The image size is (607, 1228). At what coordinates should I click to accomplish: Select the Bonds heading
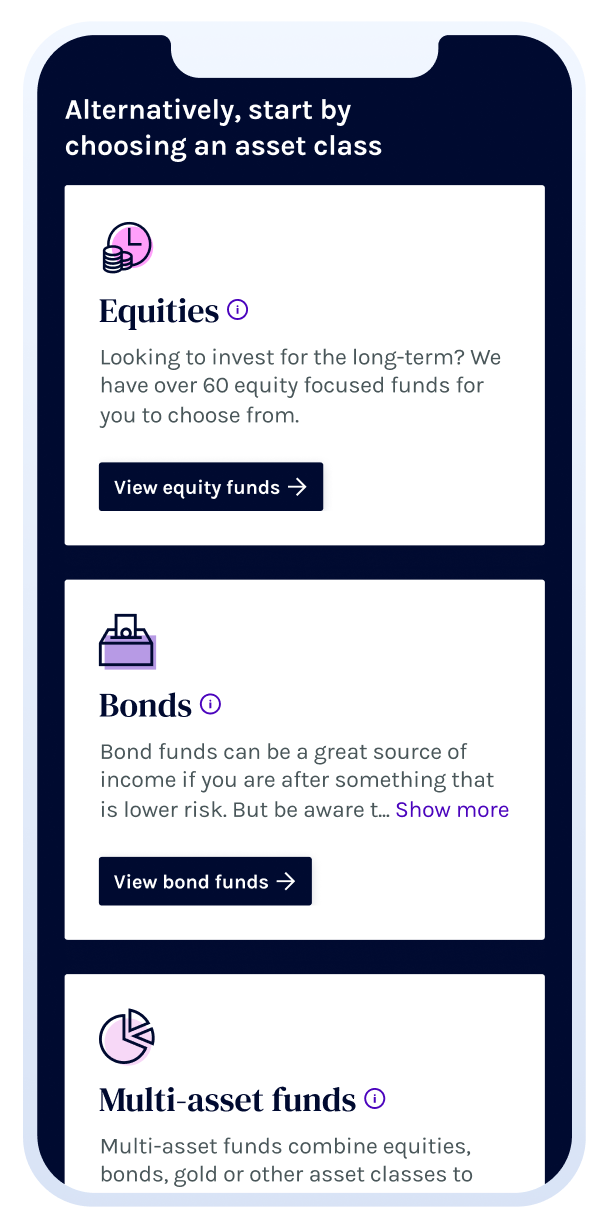[x=145, y=705]
